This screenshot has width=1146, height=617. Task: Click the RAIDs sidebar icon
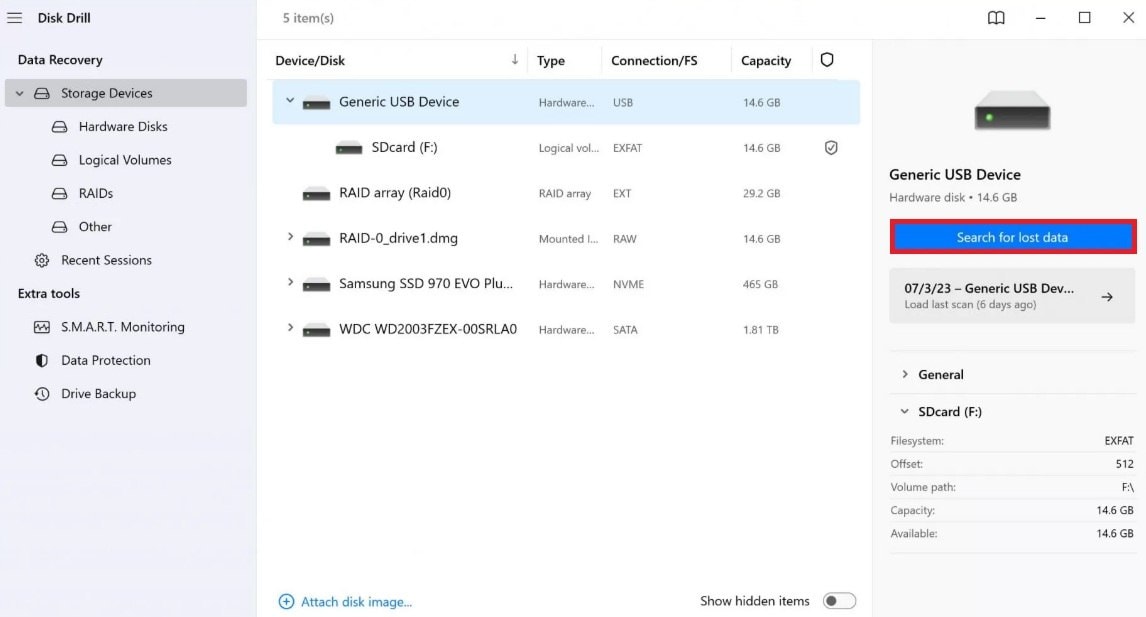(59, 194)
